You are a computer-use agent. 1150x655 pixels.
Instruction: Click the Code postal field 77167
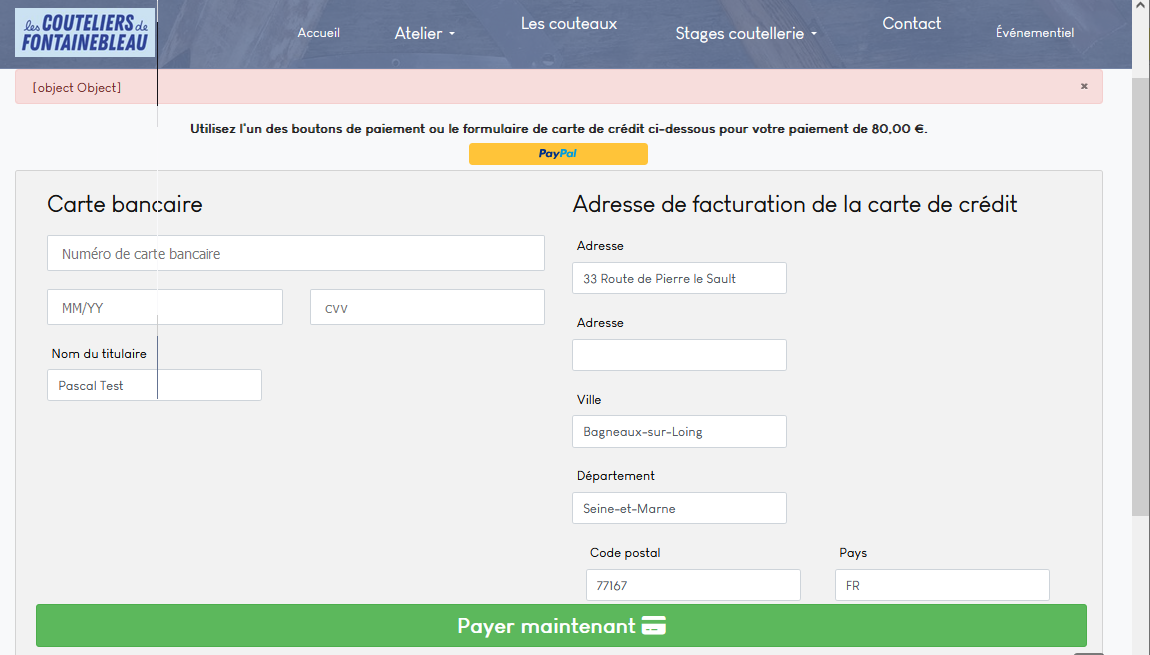(x=693, y=585)
